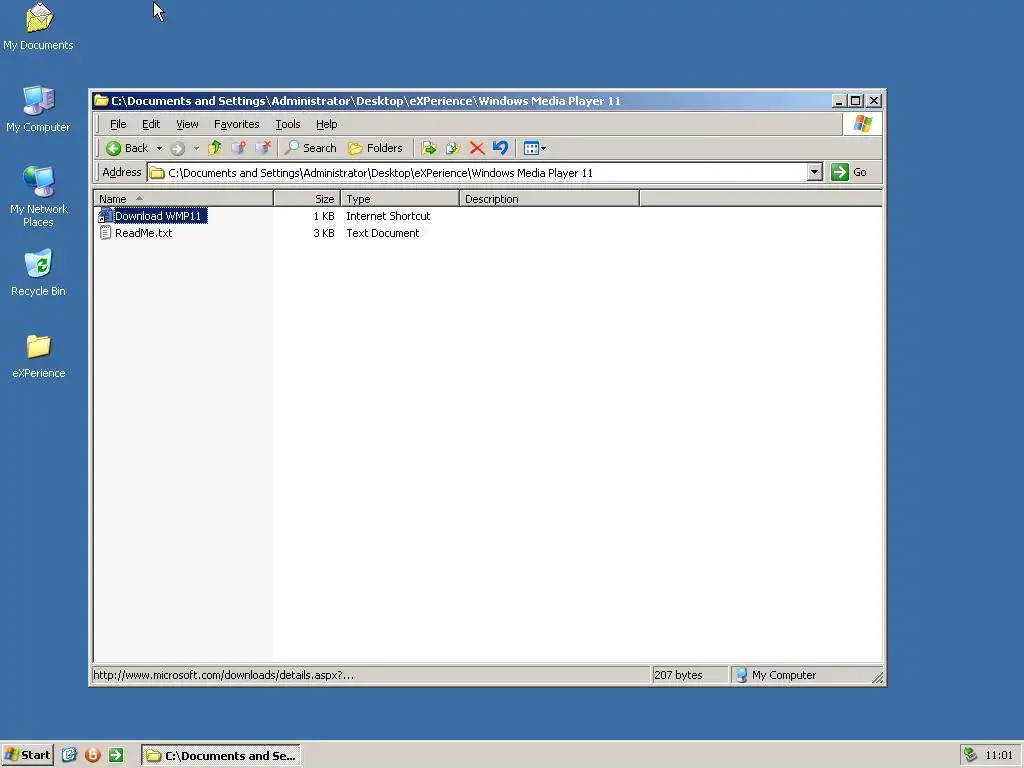Click the Disconnect Network Drive icon

point(263,148)
